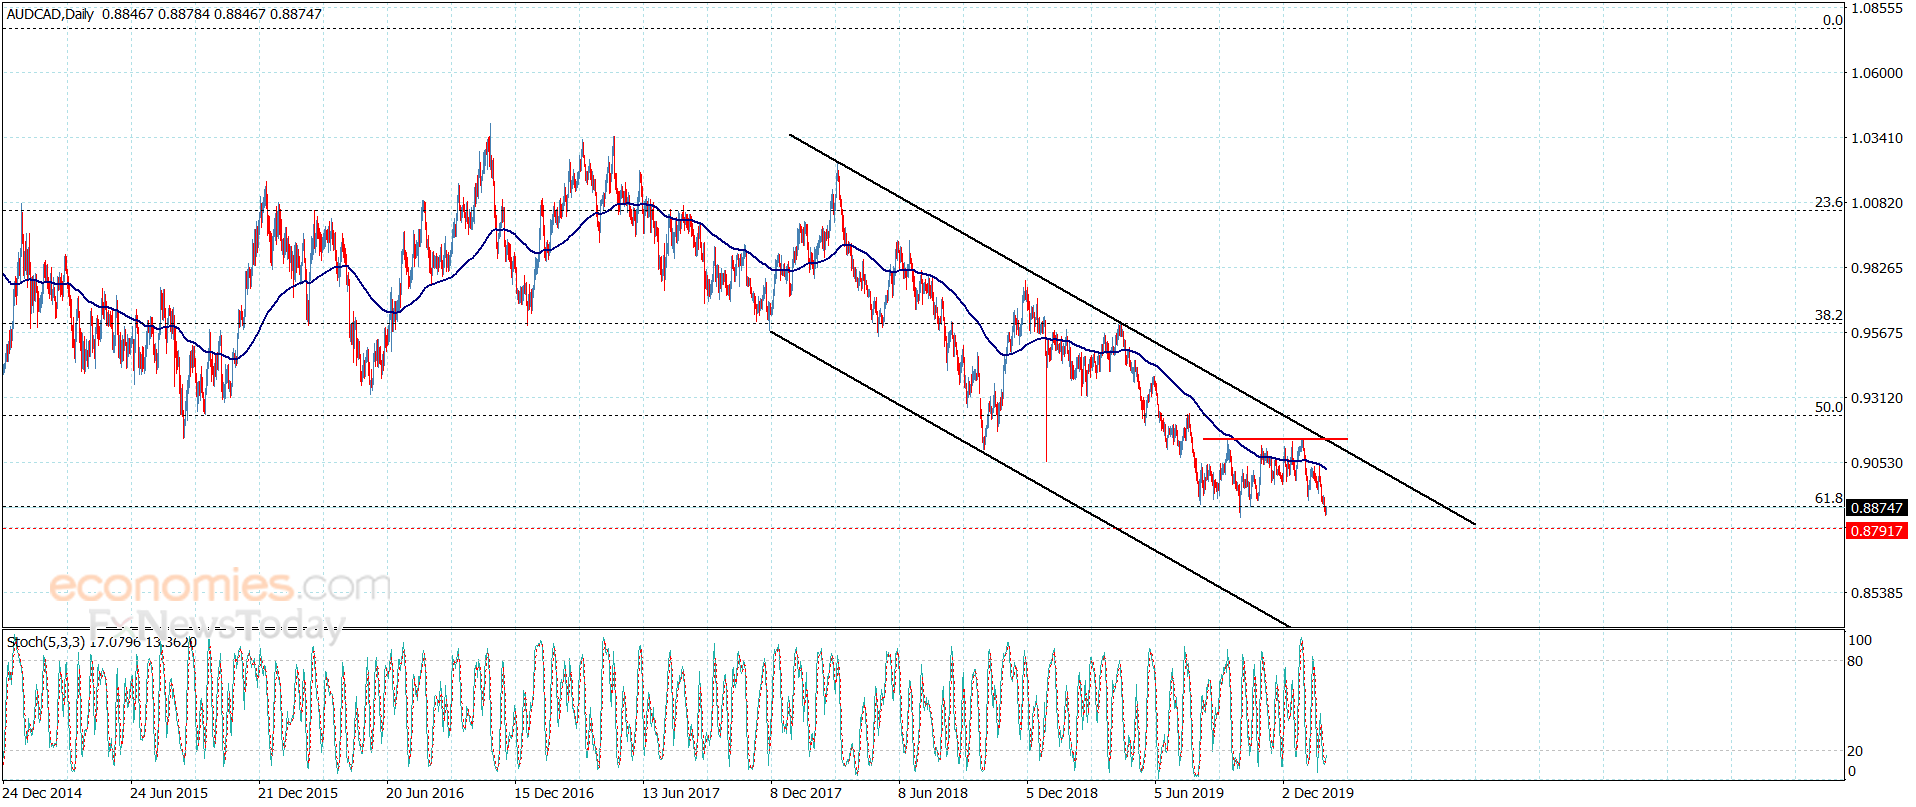Click the 1.03410 price axis label
This screenshot has width=1916, height=807.
pos(1877,138)
